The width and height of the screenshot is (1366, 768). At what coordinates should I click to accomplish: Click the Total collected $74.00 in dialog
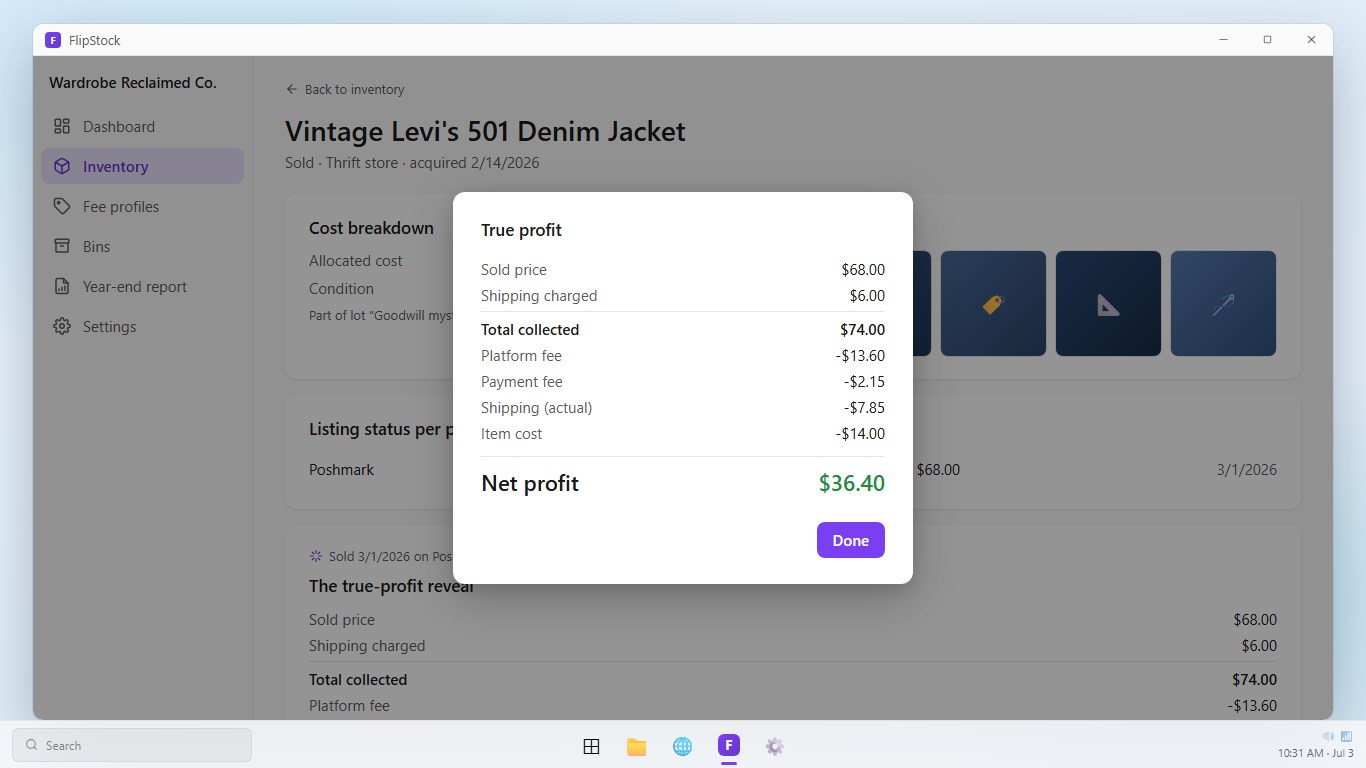(862, 330)
